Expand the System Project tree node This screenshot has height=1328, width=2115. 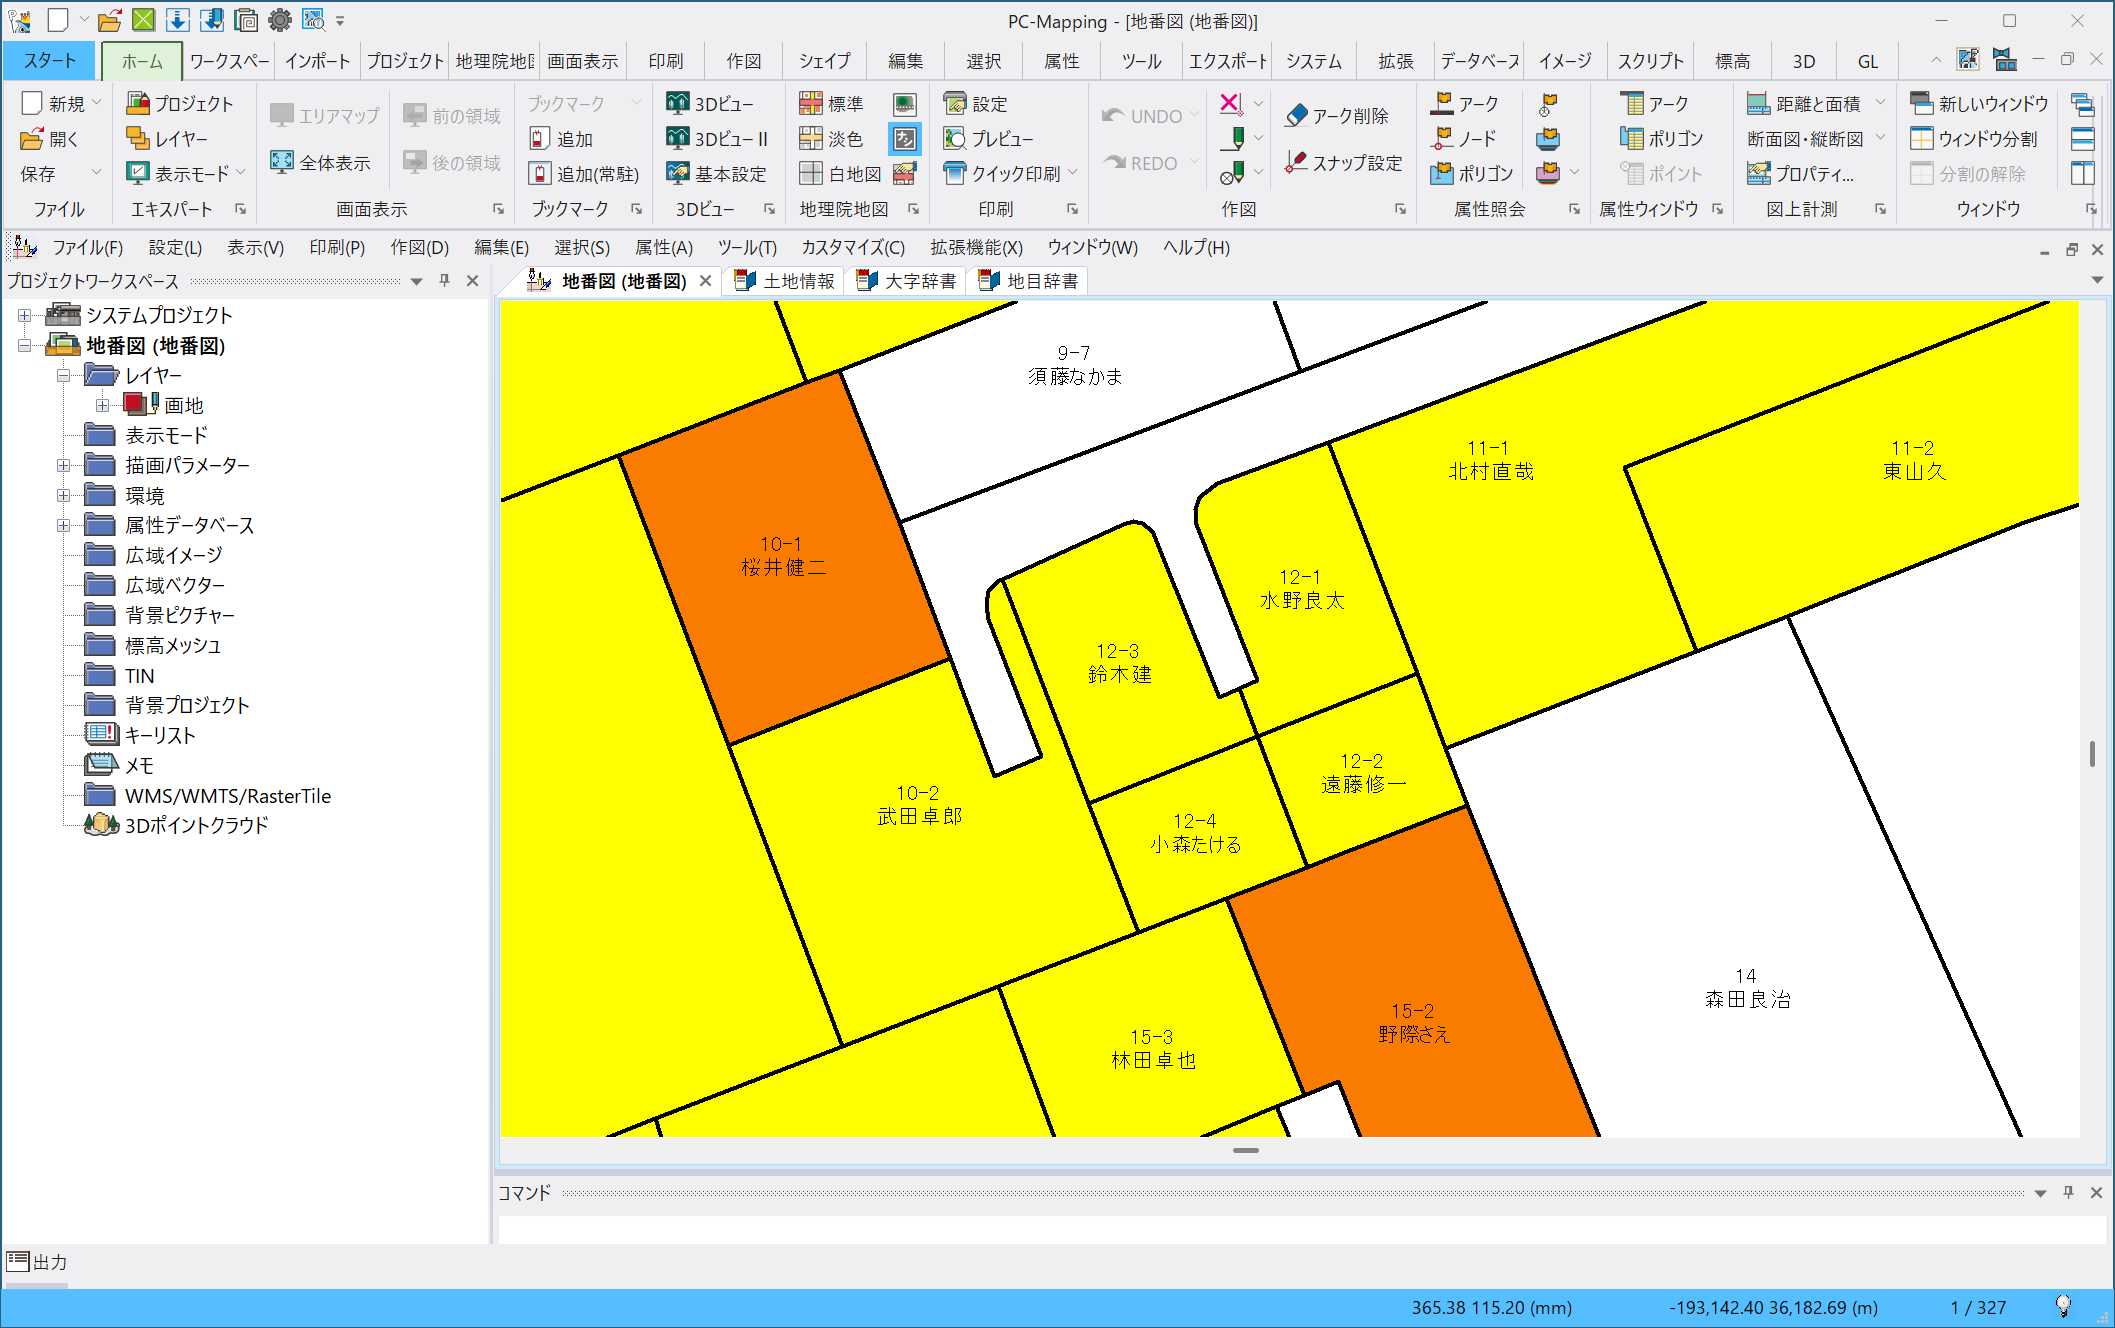click(x=24, y=315)
